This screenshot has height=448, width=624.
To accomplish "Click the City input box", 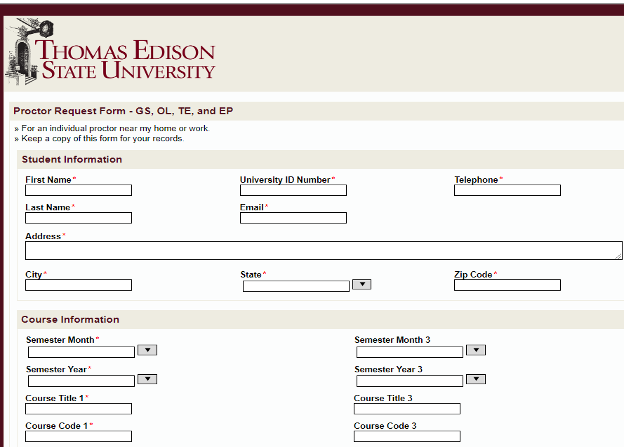I will (x=78, y=285).
